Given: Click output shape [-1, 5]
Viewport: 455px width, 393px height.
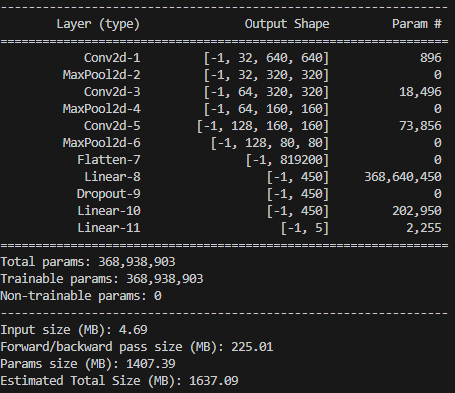Looking at the screenshot, I should pos(305,228).
